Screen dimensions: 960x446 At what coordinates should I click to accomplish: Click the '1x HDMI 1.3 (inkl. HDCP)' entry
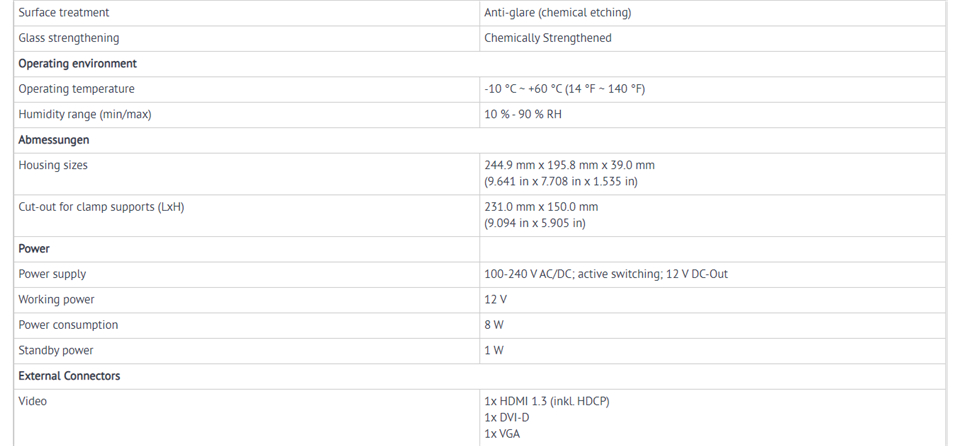[x=546, y=401]
